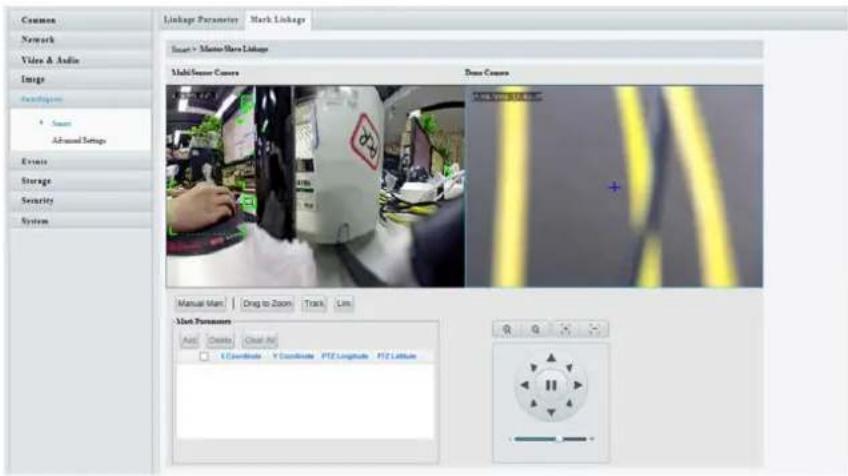Click the Drag to Zoom button
Screen dimensions: 848x476
pos(267,303)
